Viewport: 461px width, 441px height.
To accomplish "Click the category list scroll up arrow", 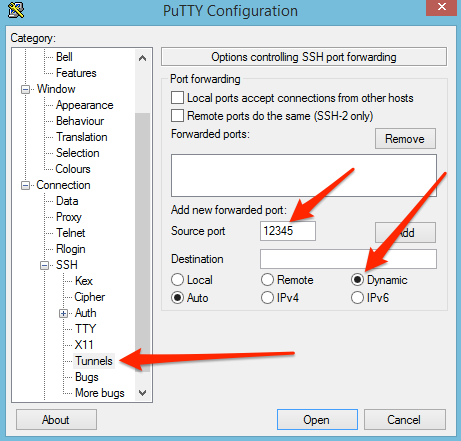I will coord(142,58).
